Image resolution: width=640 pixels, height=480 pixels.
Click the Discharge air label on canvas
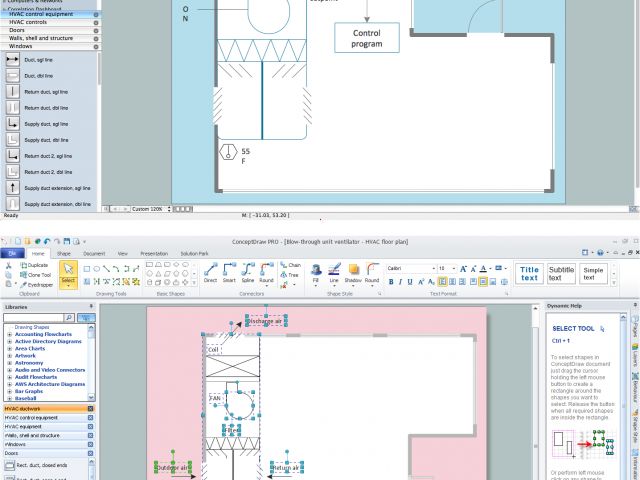266,321
